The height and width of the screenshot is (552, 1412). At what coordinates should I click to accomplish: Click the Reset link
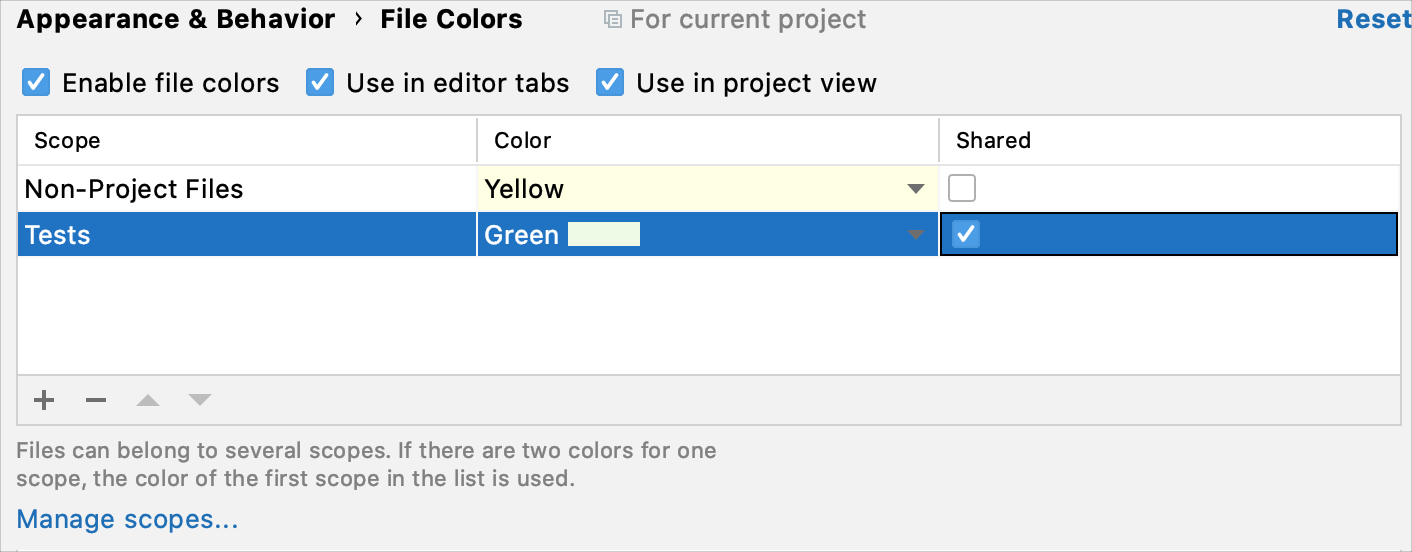tap(1373, 20)
